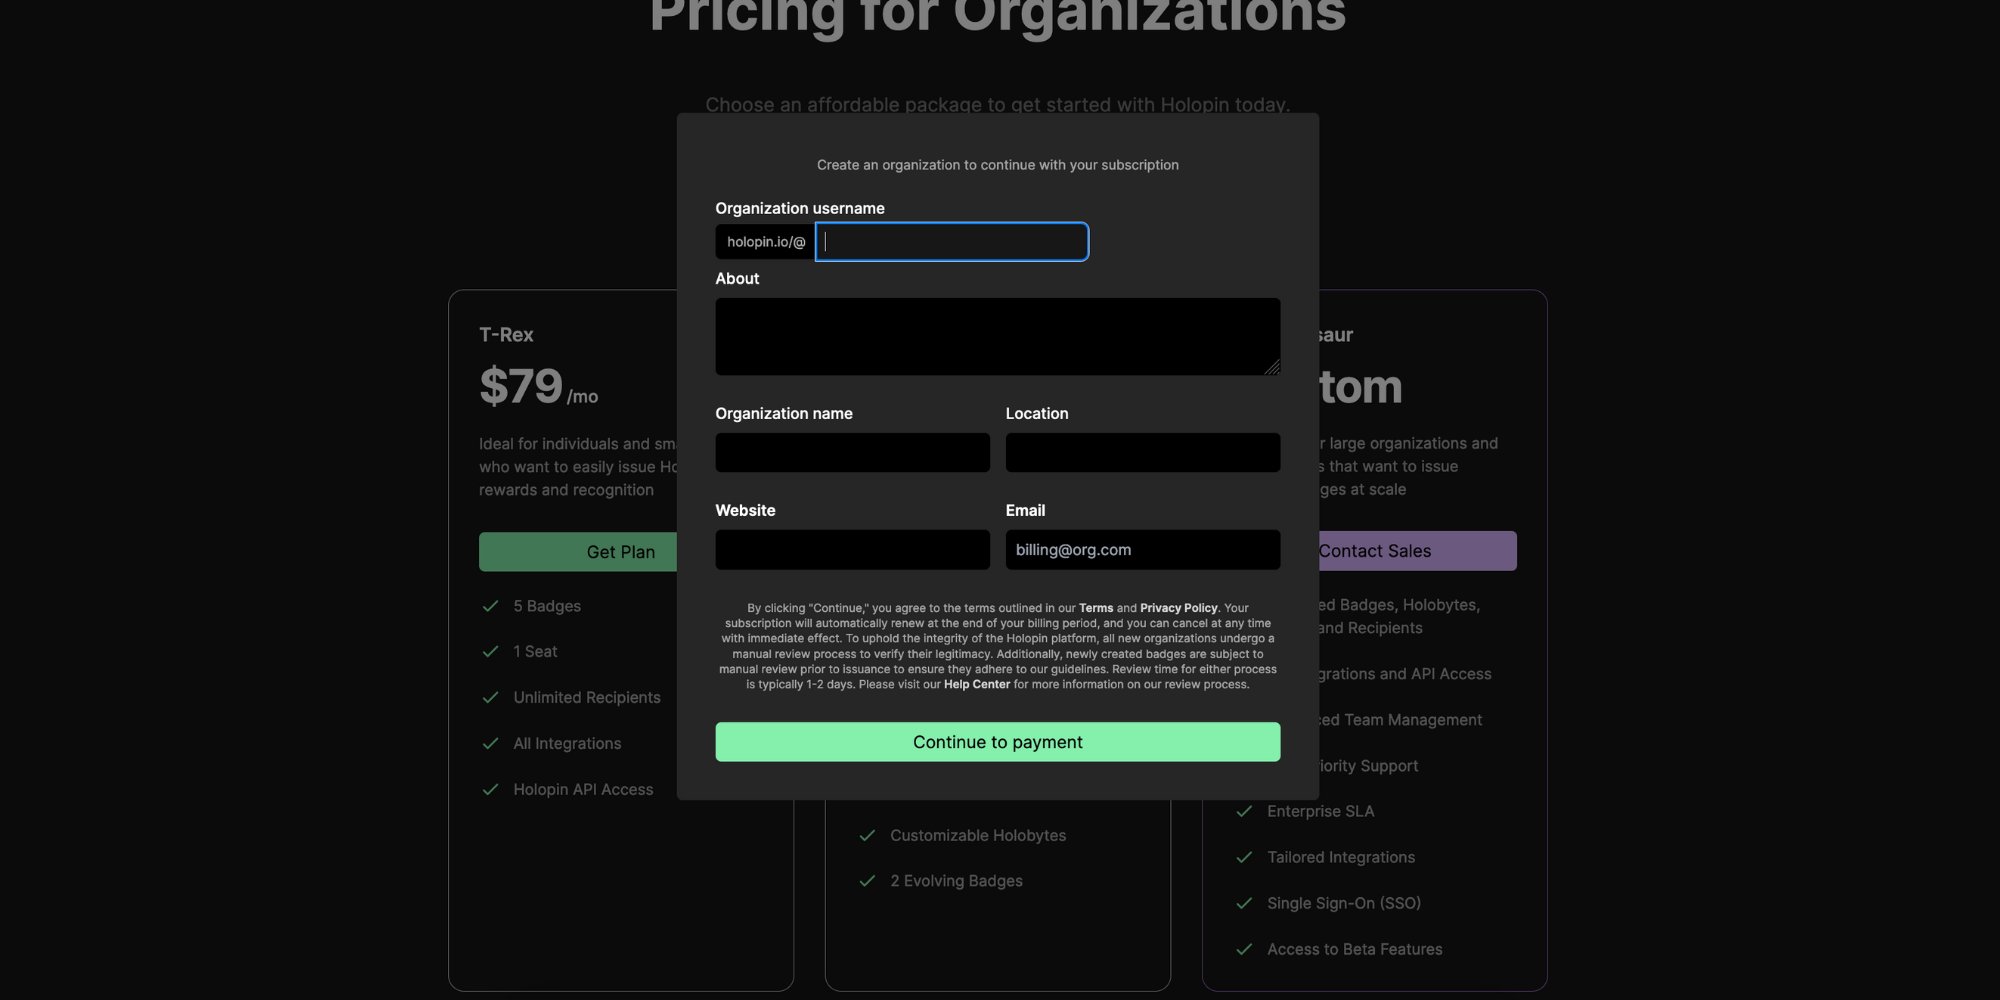Click the 2 Evolving Badges feature text

click(x=956, y=881)
